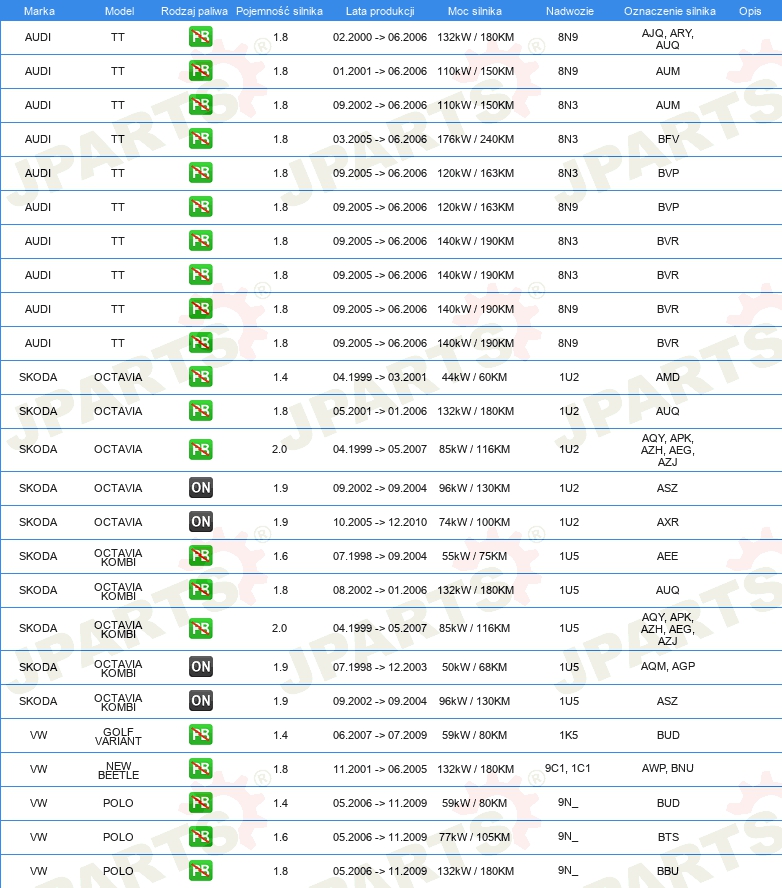Click the Model column header
Screen dimensions: 782x888
coord(119,11)
